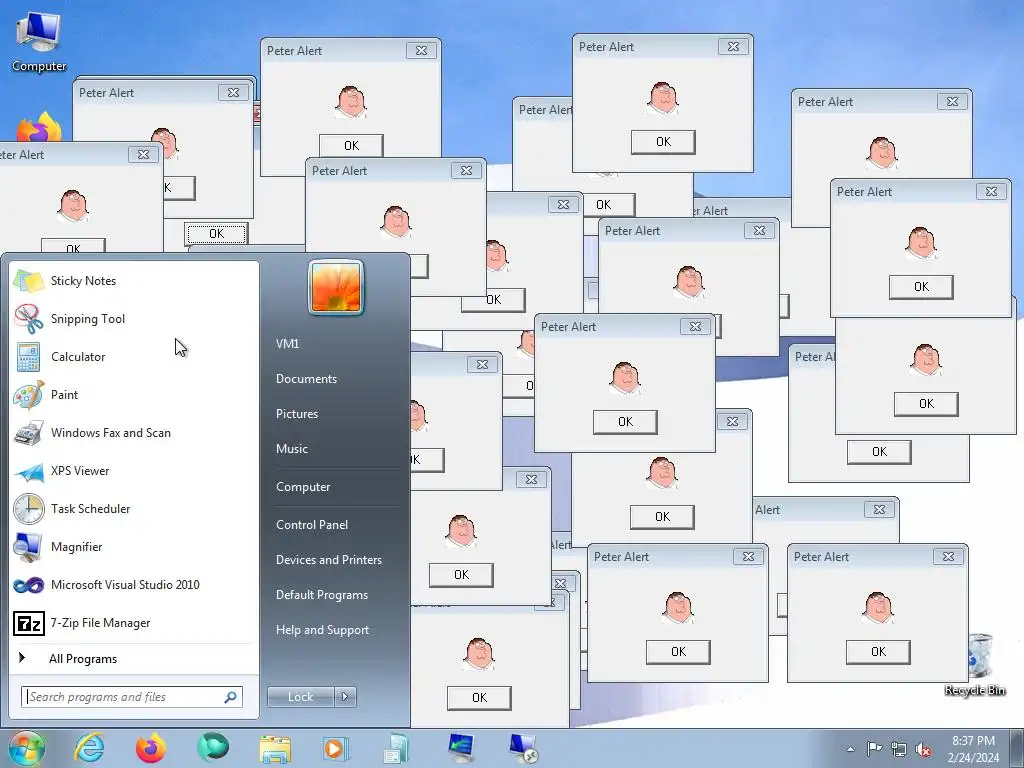Open Action Center flag icon
Image resolution: width=1024 pixels, height=768 pixels.
(874, 749)
